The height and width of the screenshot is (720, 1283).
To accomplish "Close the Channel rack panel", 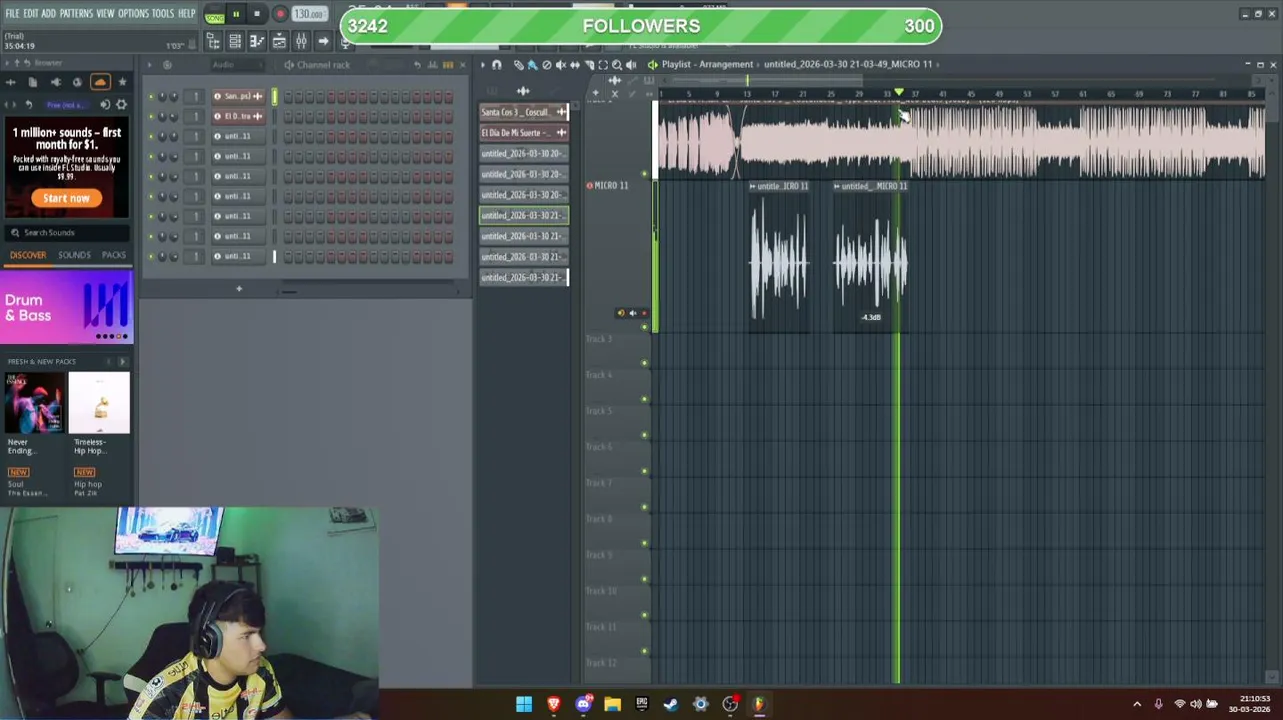I will tap(462, 65).
